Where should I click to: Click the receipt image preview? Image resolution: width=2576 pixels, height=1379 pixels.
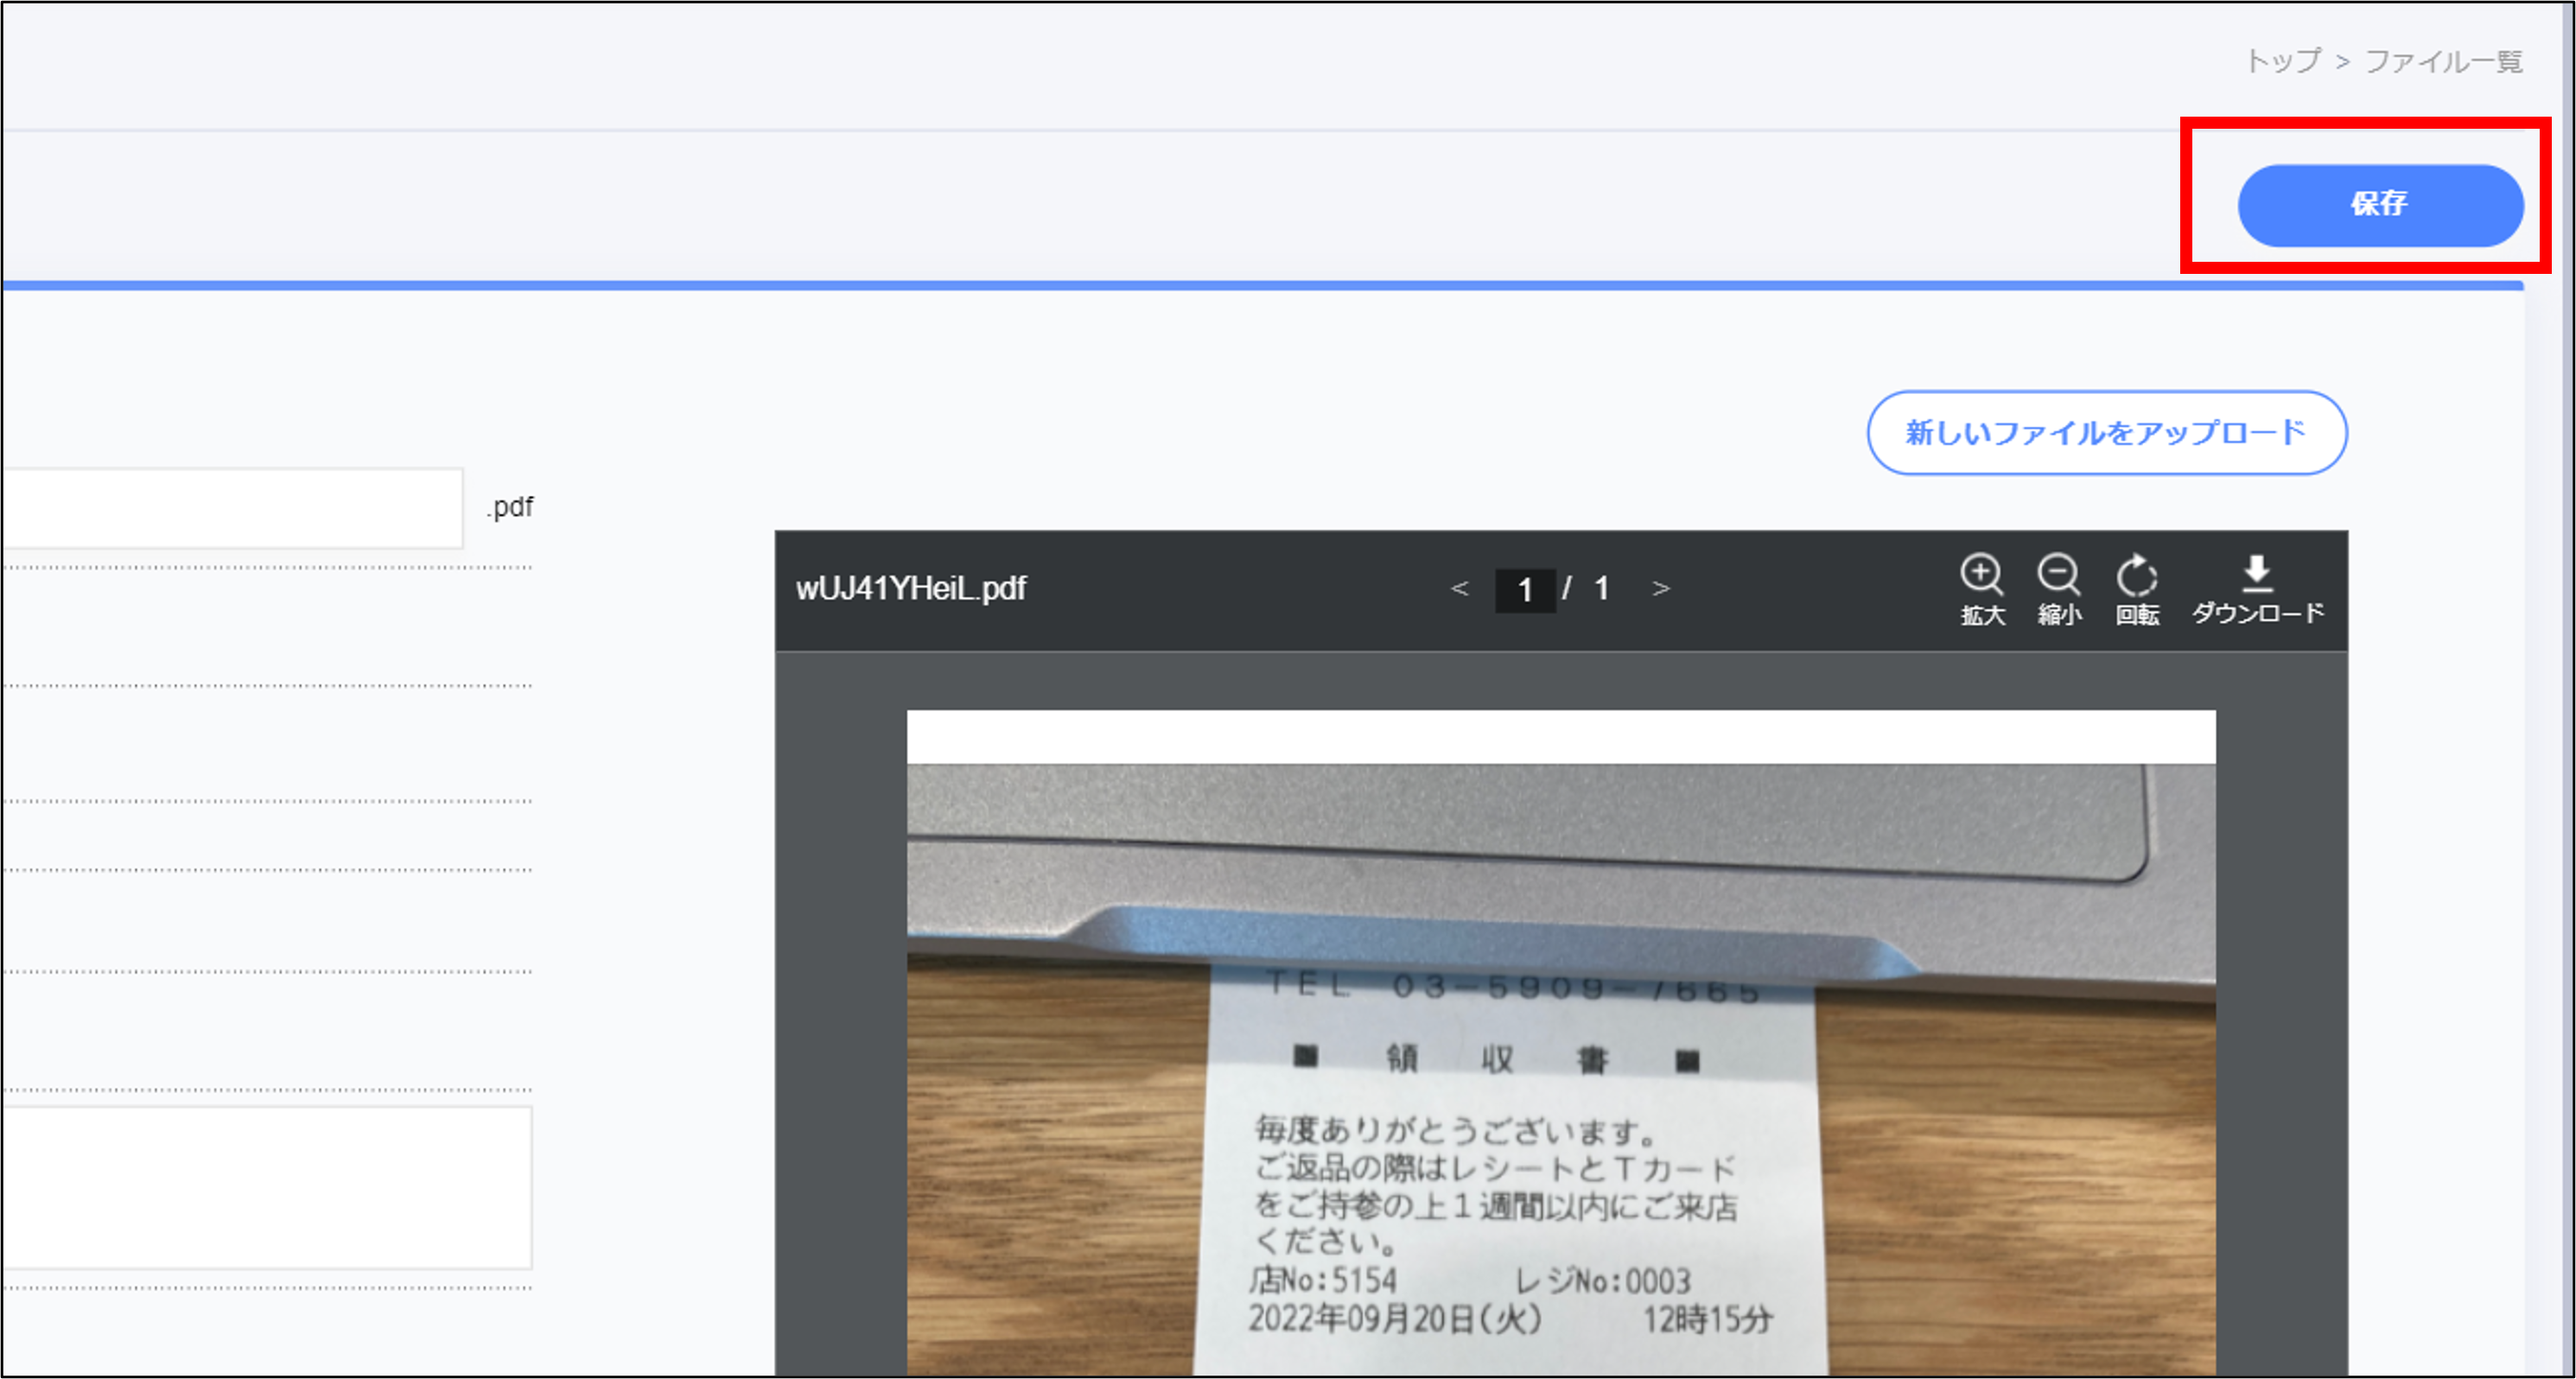coord(1560,1040)
